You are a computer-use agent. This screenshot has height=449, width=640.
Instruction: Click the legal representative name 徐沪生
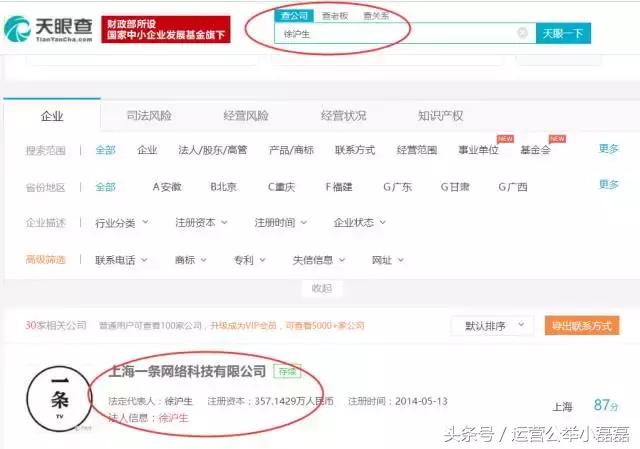(178, 401)
